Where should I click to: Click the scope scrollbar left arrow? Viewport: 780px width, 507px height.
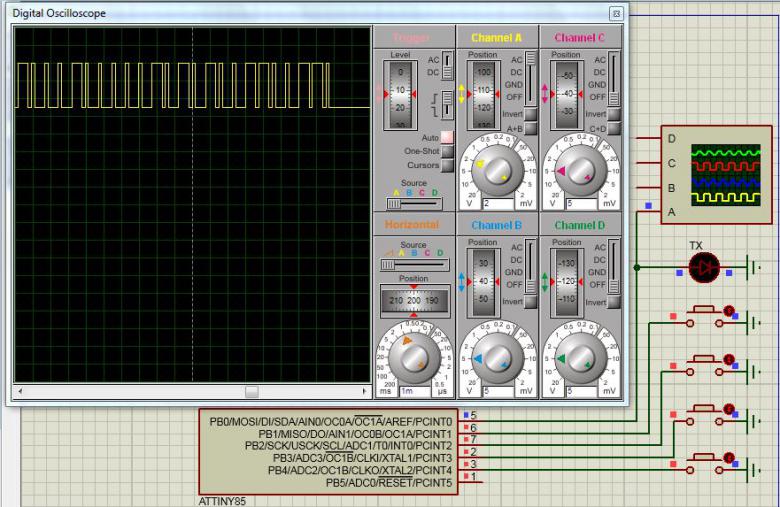20,392
